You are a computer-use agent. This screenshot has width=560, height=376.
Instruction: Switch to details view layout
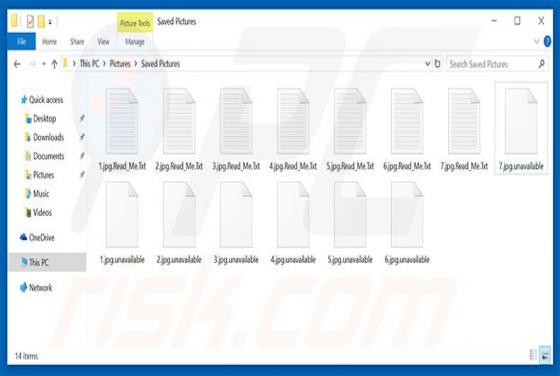[x=533, y=355]
